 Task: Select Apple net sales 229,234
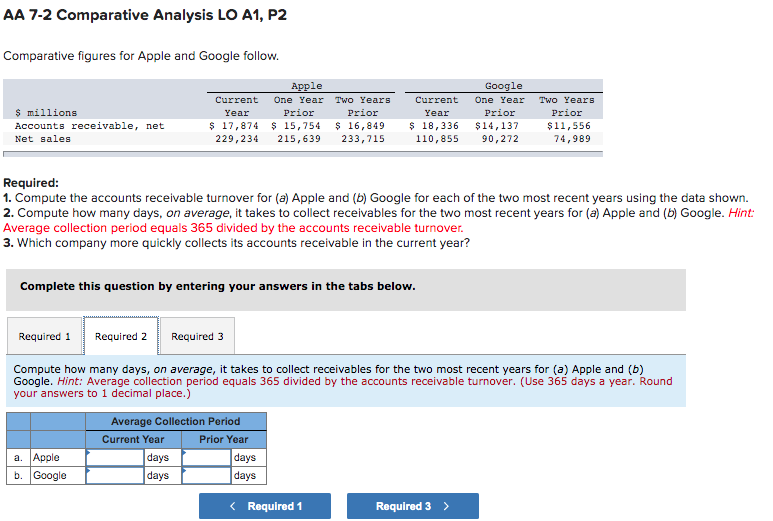click(237, 139)
